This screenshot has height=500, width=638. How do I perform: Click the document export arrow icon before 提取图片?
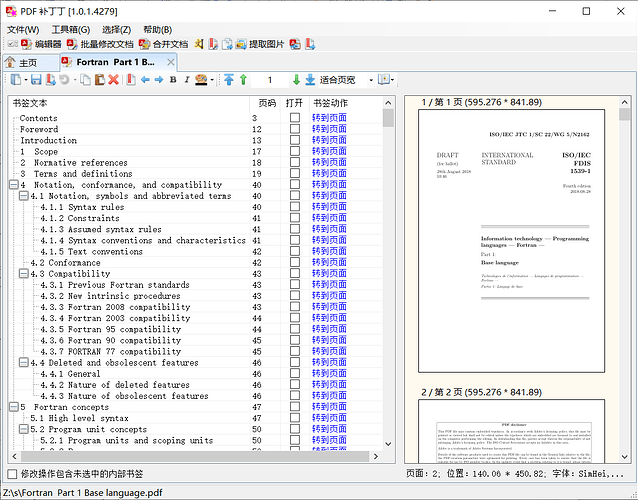tap(227, 44)
